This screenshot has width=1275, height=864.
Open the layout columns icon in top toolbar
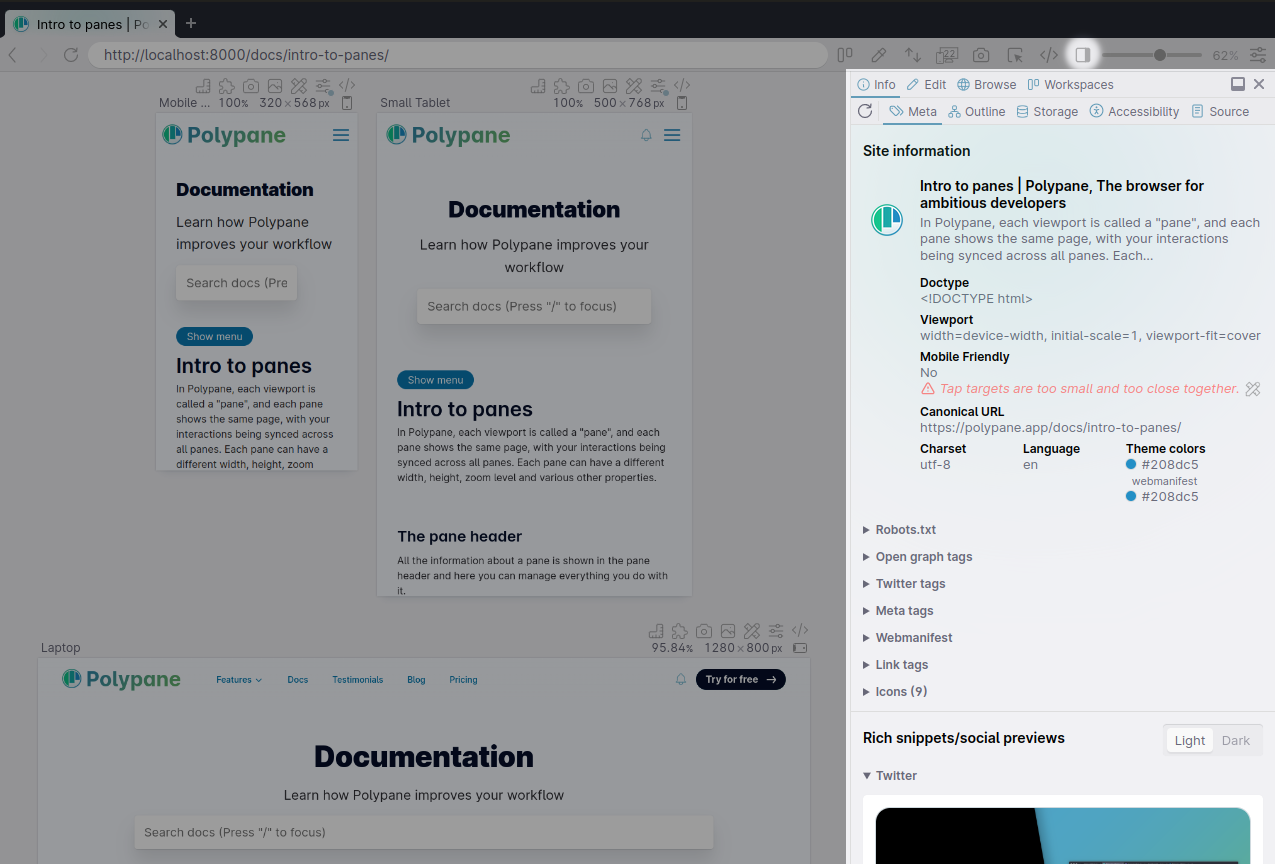click(845, 55)
